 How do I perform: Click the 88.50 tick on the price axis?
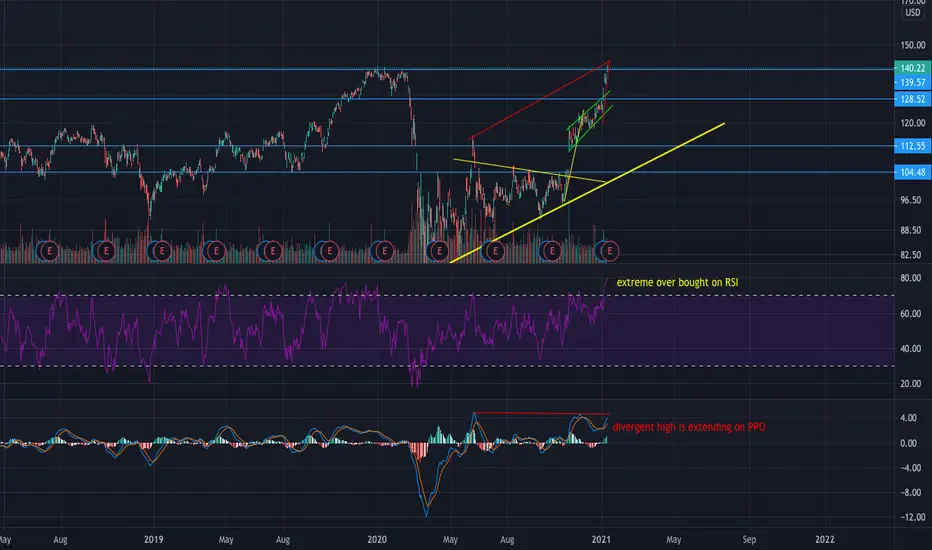(x=912, y=230)
